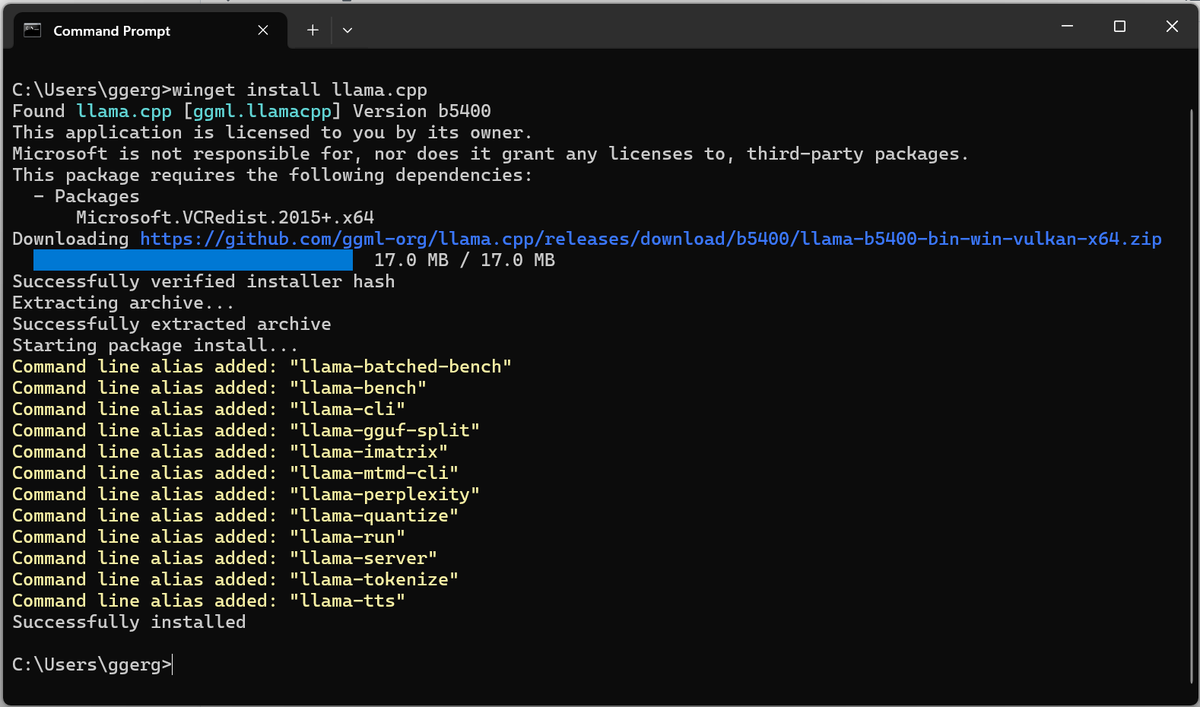Maximize the terminal window
The image size is (1200, 707).
pos(1120,26)
